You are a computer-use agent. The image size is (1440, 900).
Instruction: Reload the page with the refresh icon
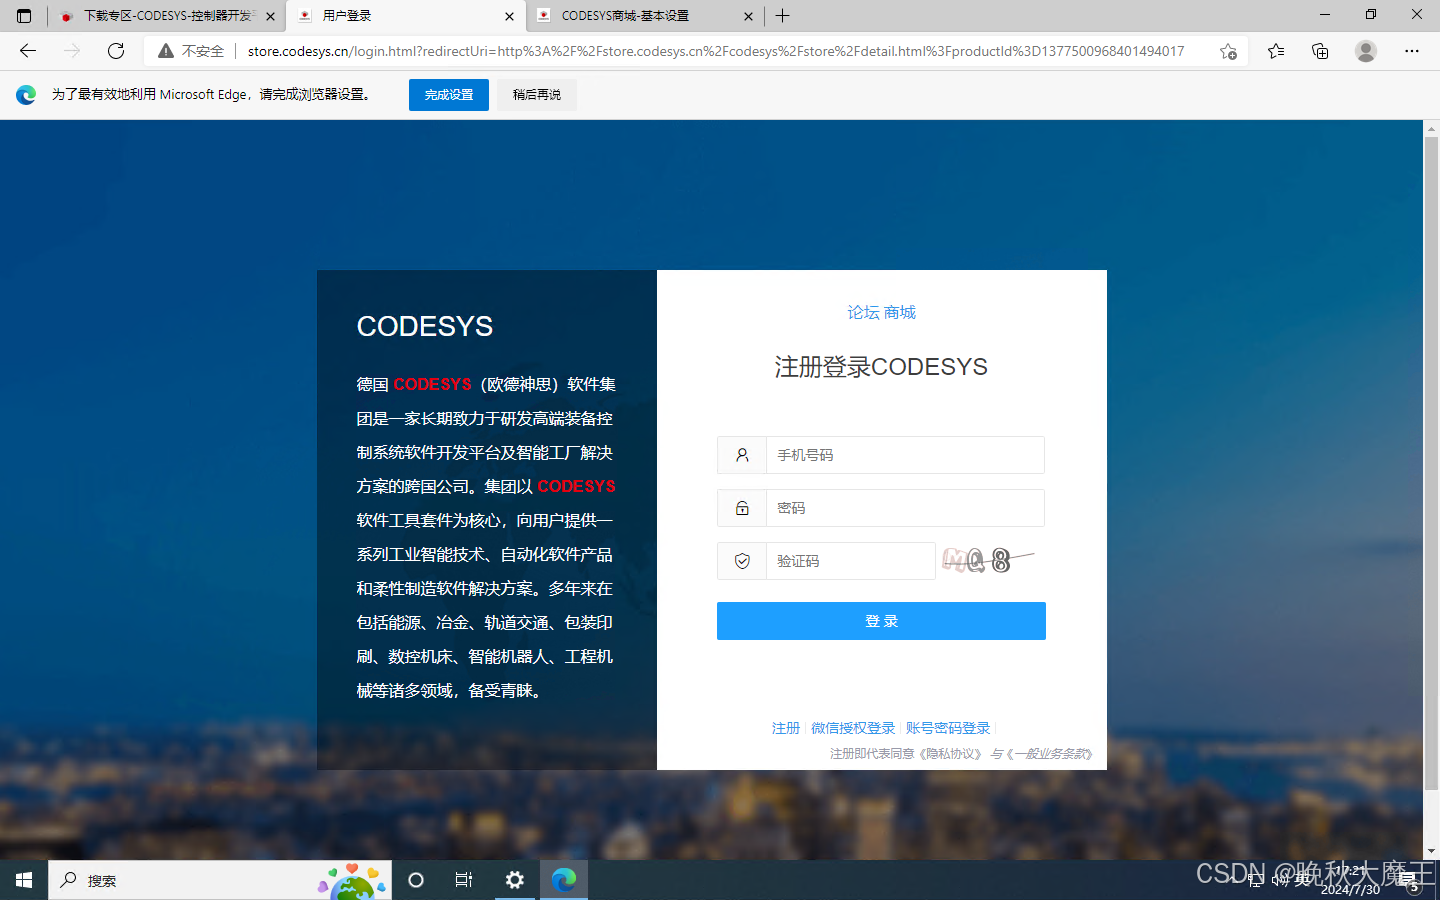click(116, 51)
